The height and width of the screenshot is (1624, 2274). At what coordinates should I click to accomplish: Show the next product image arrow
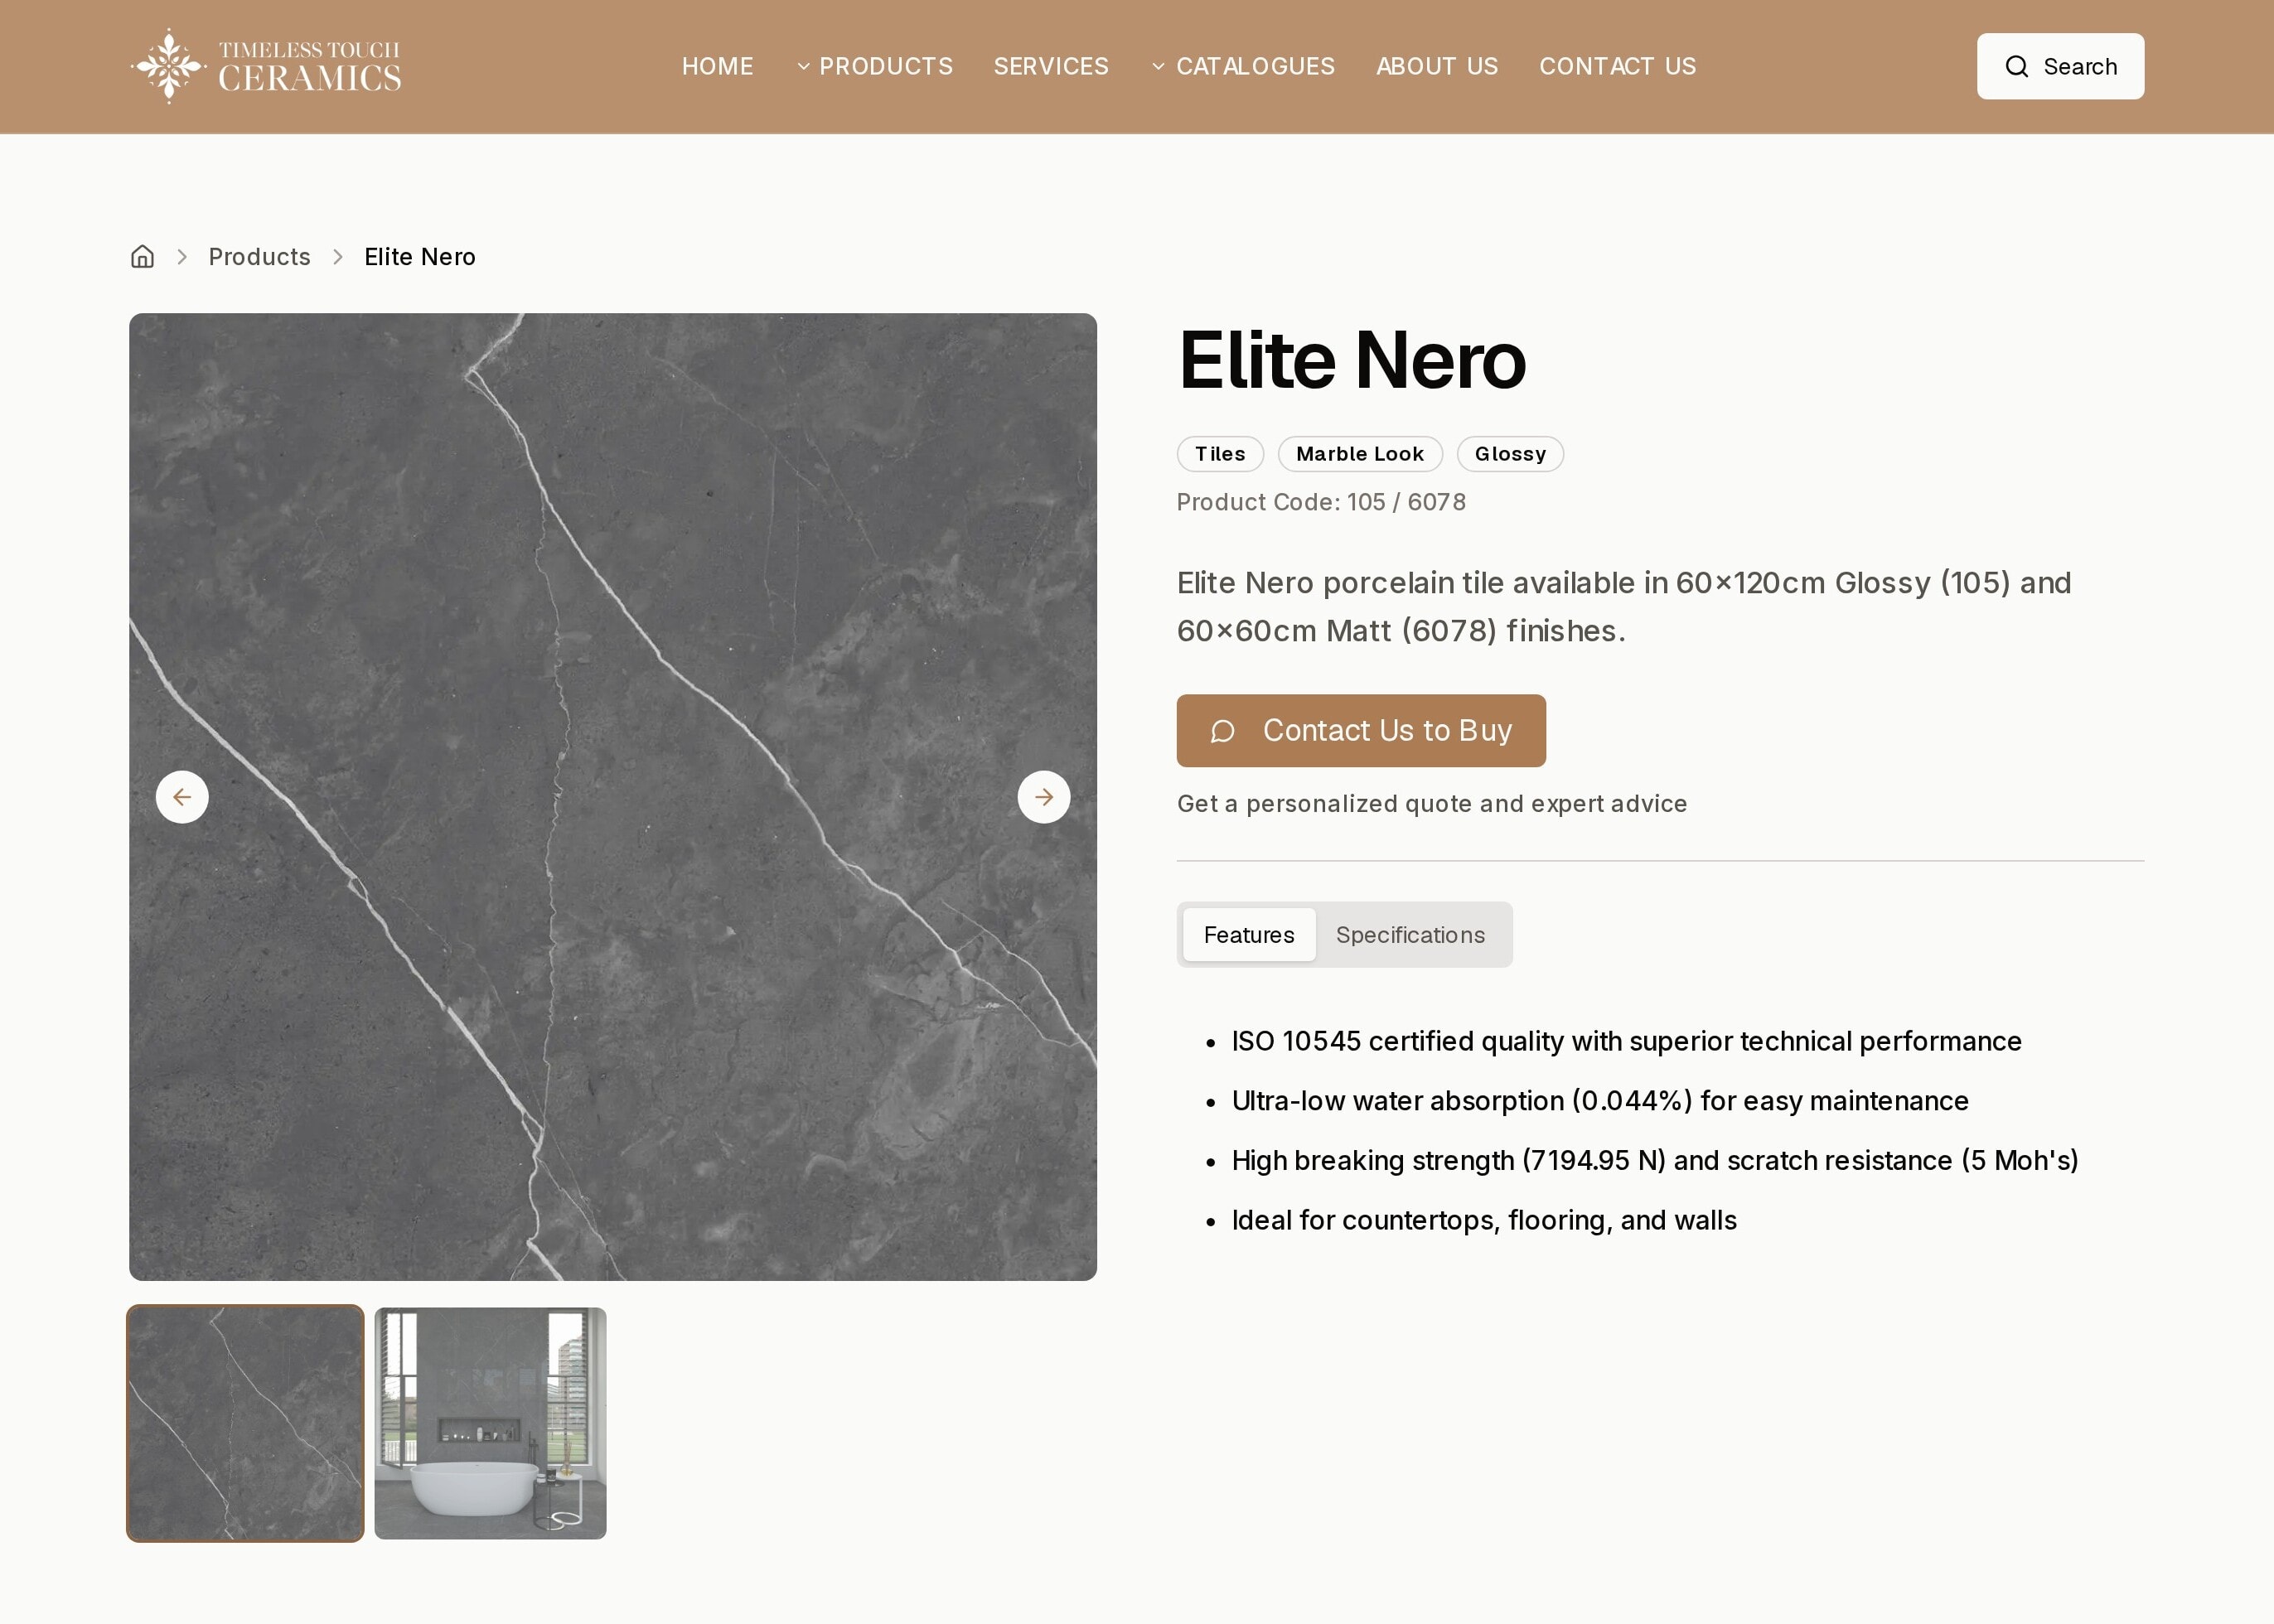coord(1044,797)
